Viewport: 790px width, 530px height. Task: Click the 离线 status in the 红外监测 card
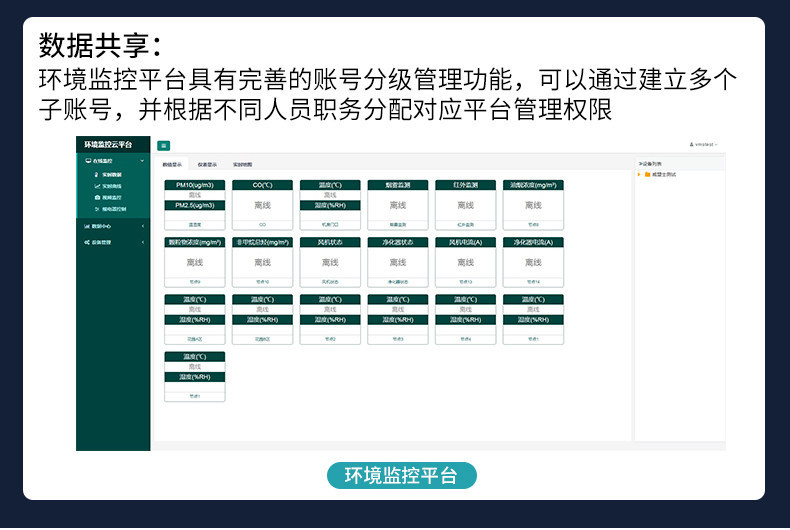click(465, 206)
